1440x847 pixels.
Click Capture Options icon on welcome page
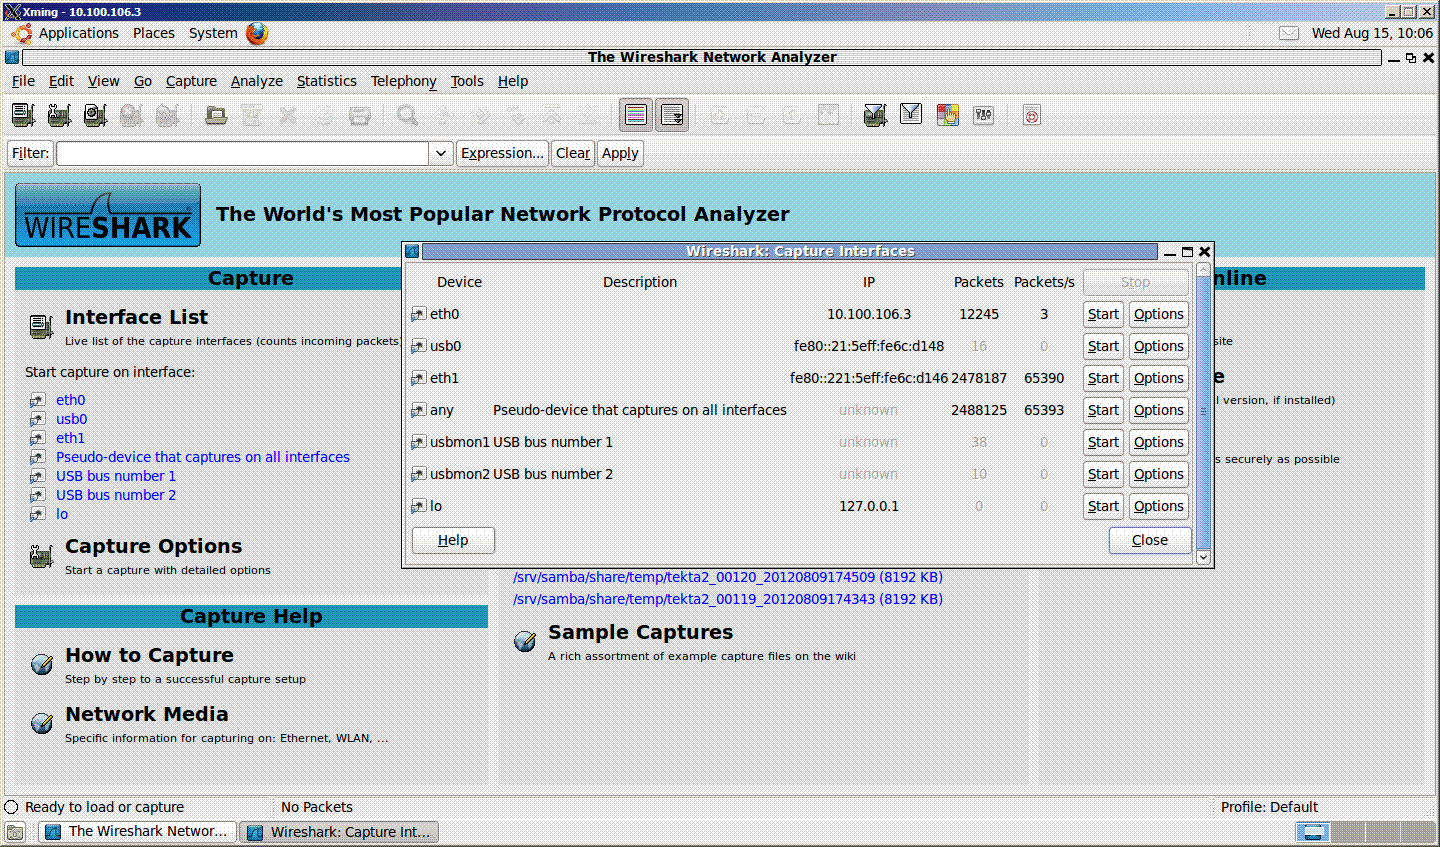(x=41, y=556)
